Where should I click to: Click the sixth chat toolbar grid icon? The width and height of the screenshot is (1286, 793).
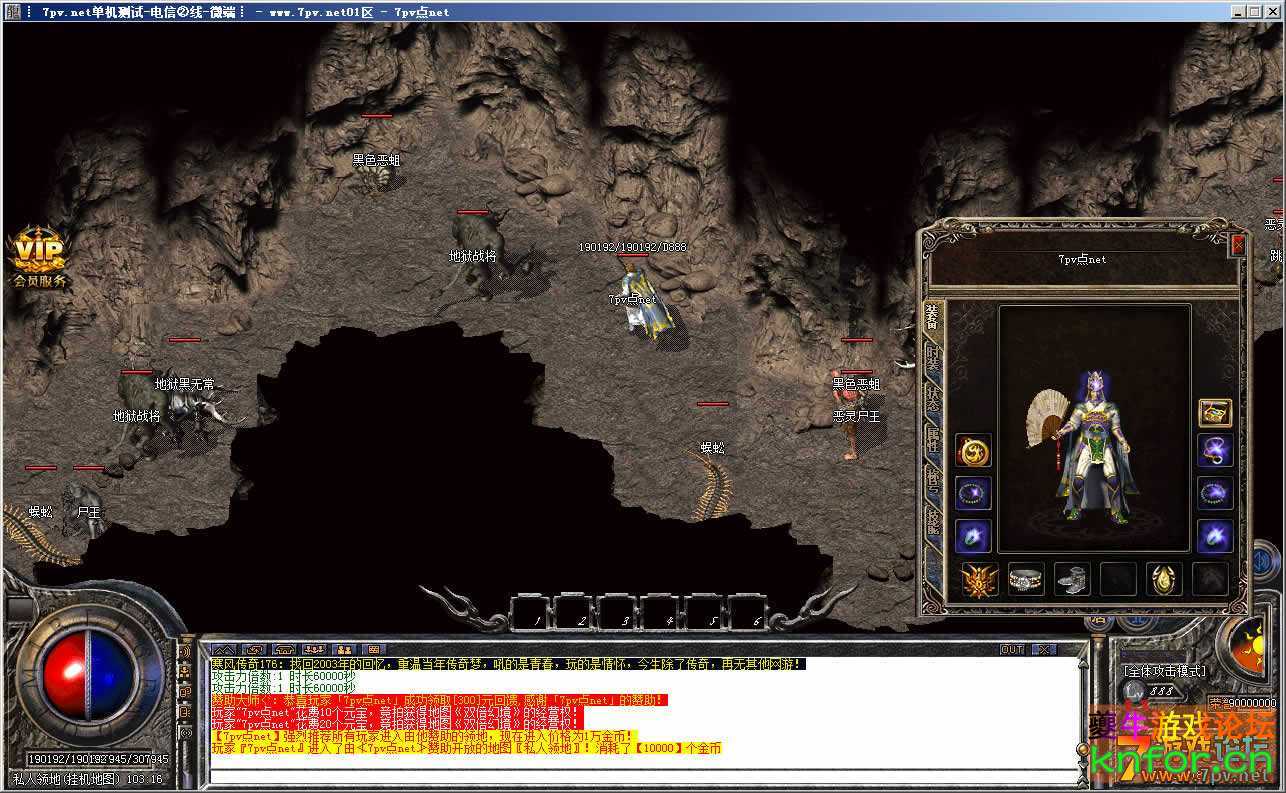pyautogui.click(x=373, y=650)
